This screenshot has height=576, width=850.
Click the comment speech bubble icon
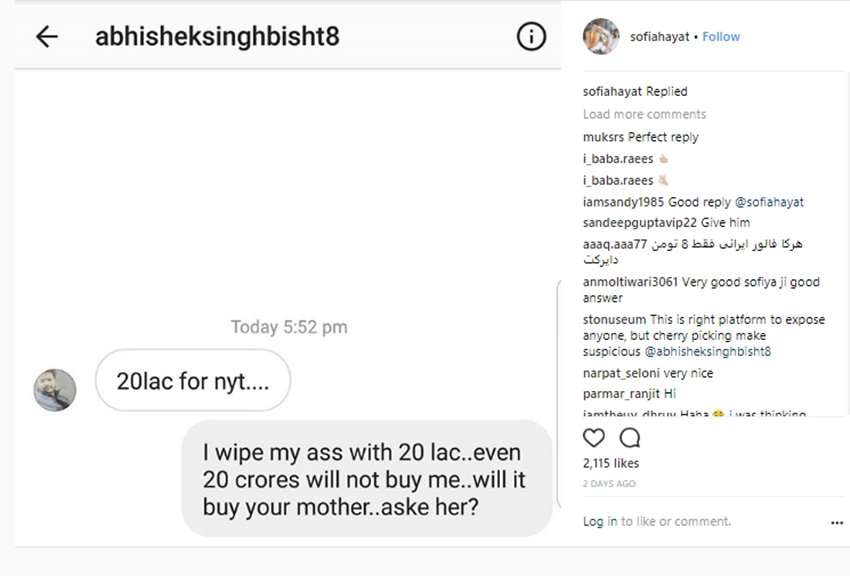pos(630,438)
